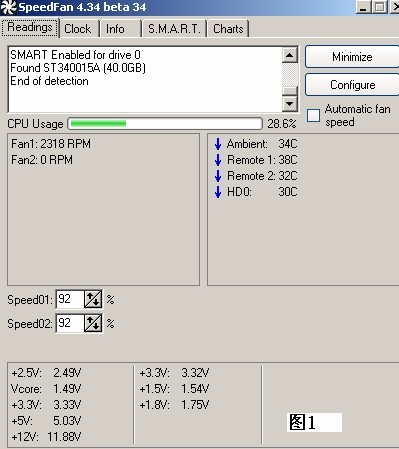The width and height of the screenshot is (399, 449).
Task: Select the 'Fan1: 2318 RPM' reading
Action: [x=51, y=144]
